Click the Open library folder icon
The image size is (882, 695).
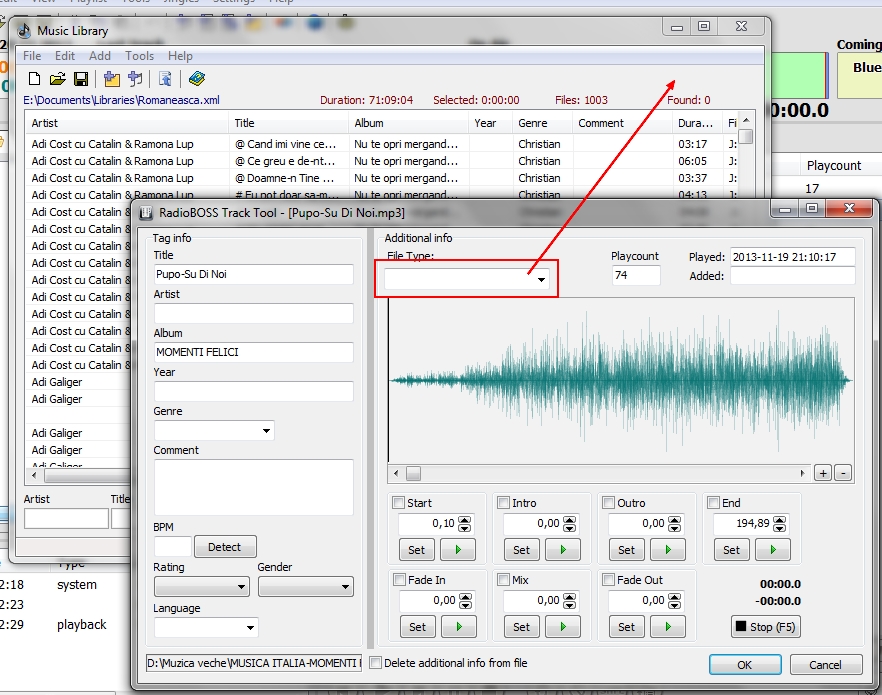pos(57,79)
